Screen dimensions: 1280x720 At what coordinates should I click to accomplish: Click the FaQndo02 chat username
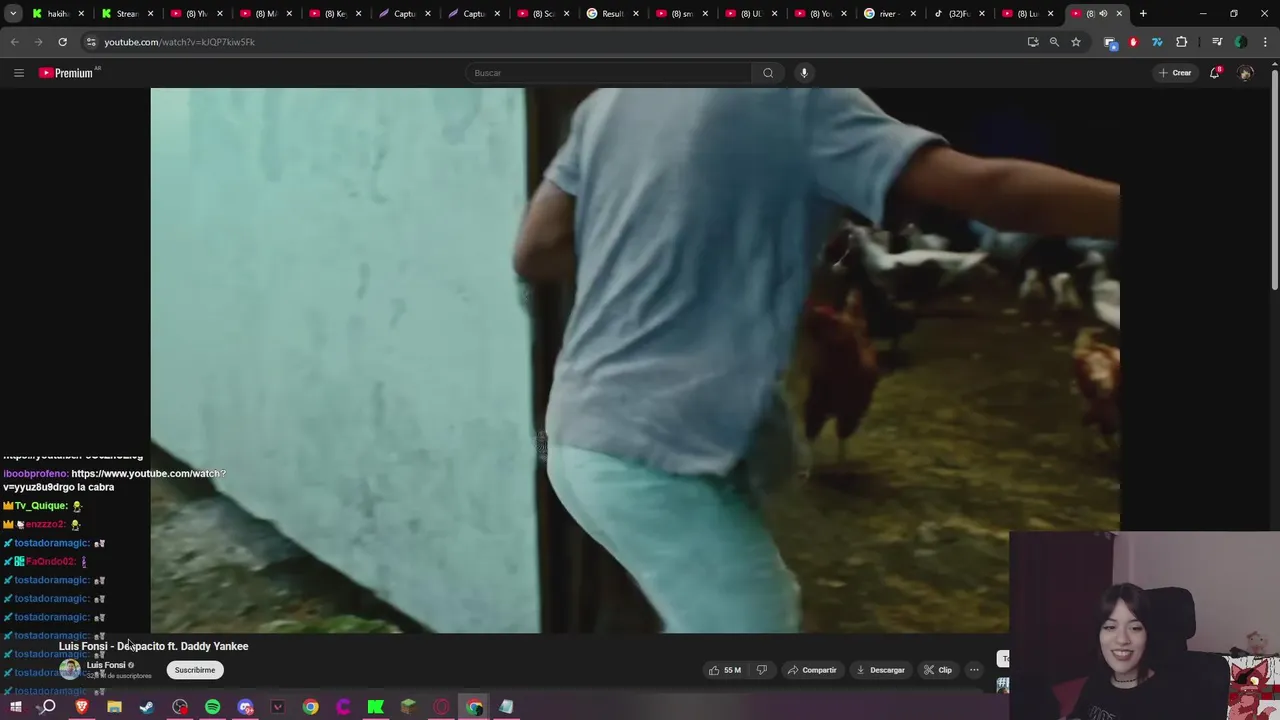[50, 562]
